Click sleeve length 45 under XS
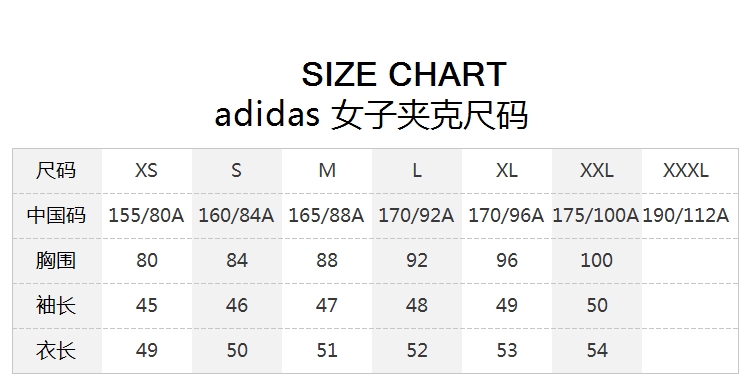Viewport: 750px width, 385px height. pyautogui.click(x=146, y=305)
